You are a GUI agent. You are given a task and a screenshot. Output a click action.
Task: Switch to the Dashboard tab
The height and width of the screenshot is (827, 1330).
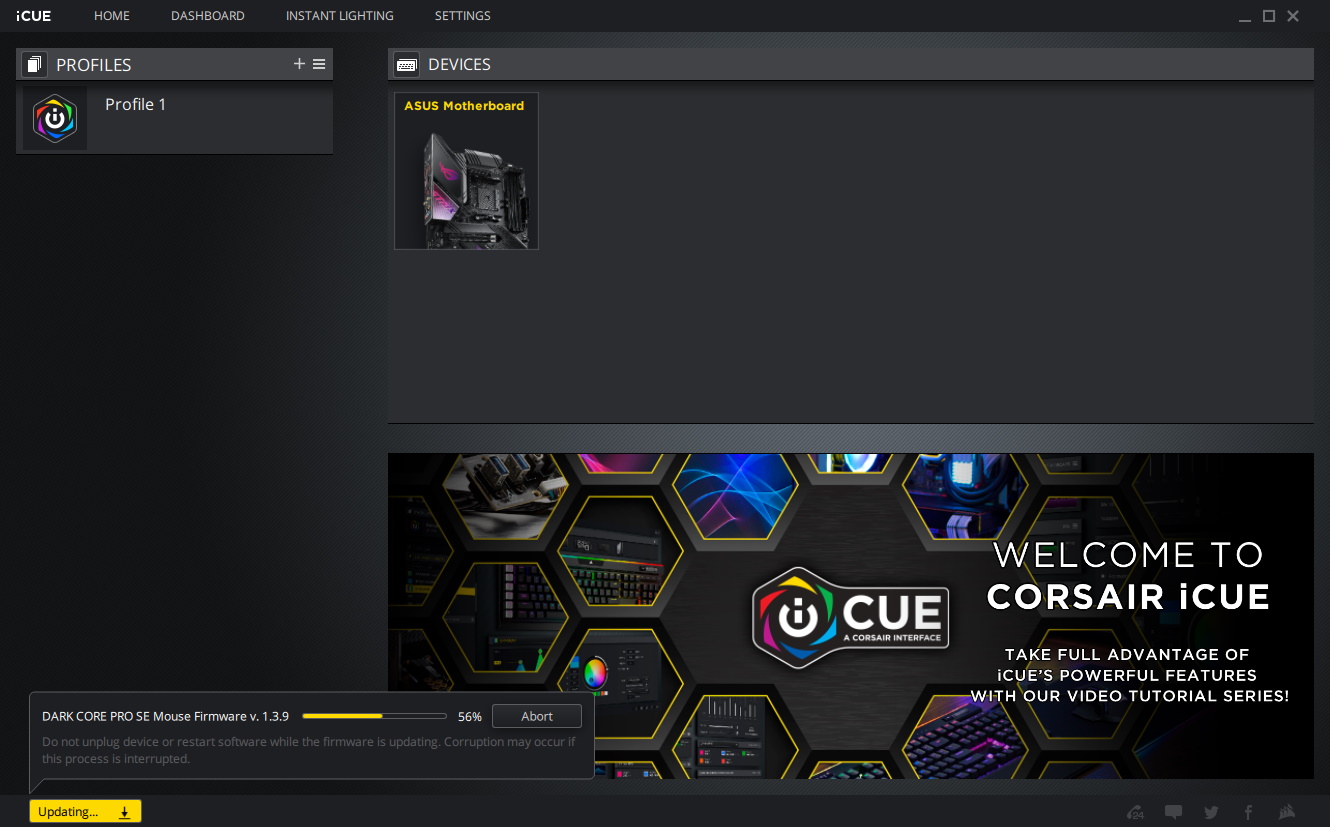208,16
